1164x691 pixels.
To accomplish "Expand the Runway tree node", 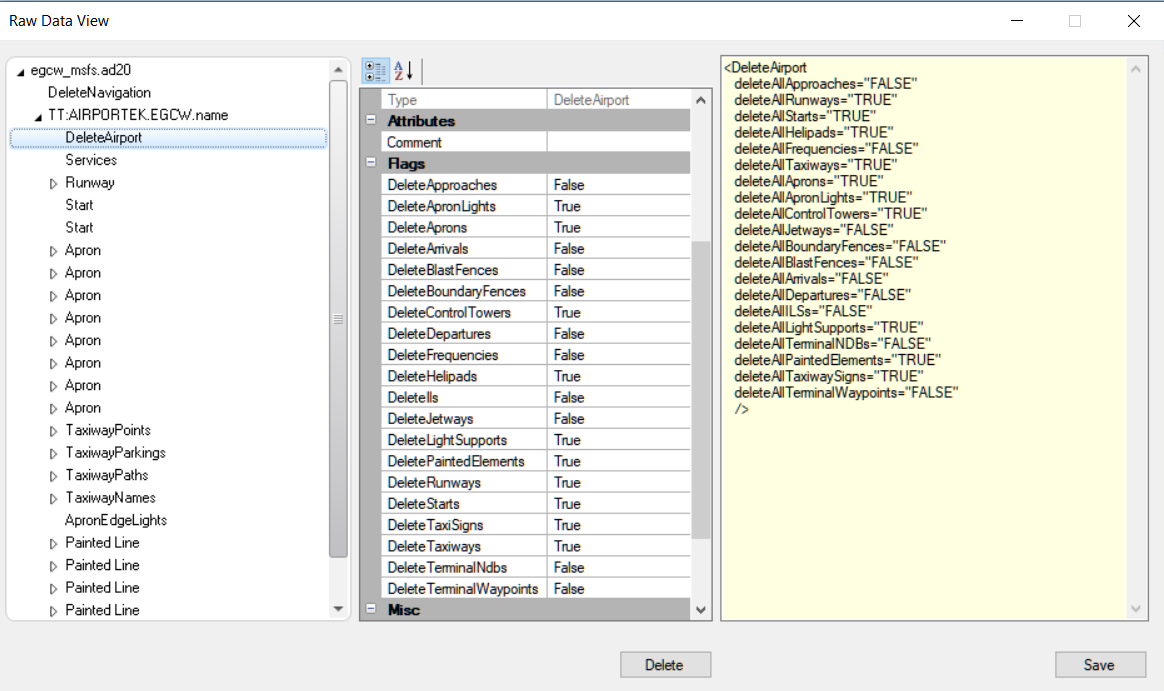I will pyautogui.click(x=52, y=182).
